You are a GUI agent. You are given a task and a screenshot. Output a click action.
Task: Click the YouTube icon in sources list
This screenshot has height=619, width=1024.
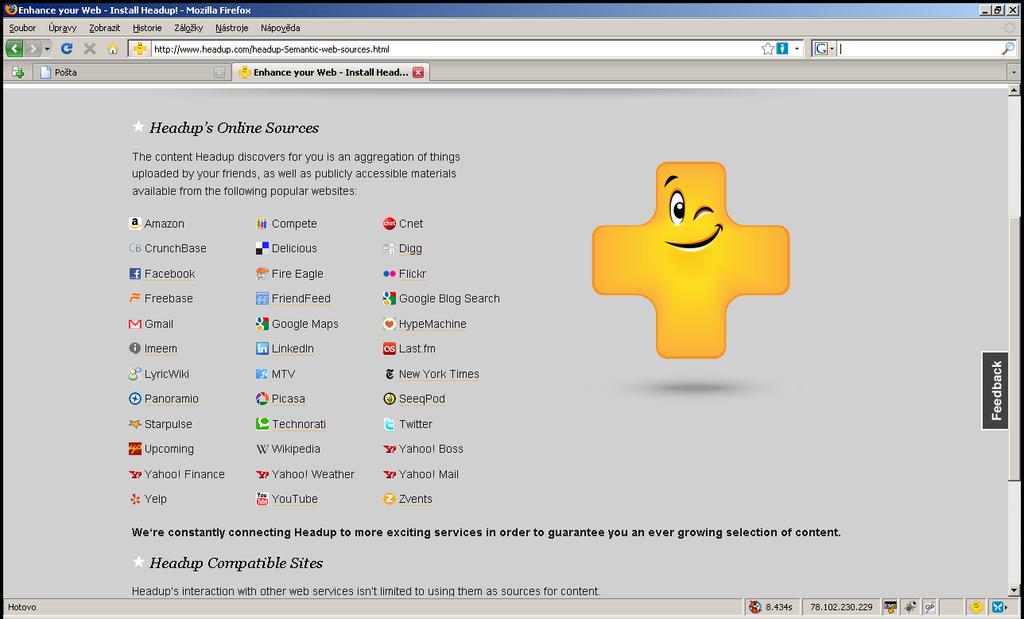pyautogui.click(x=262, y=499)
